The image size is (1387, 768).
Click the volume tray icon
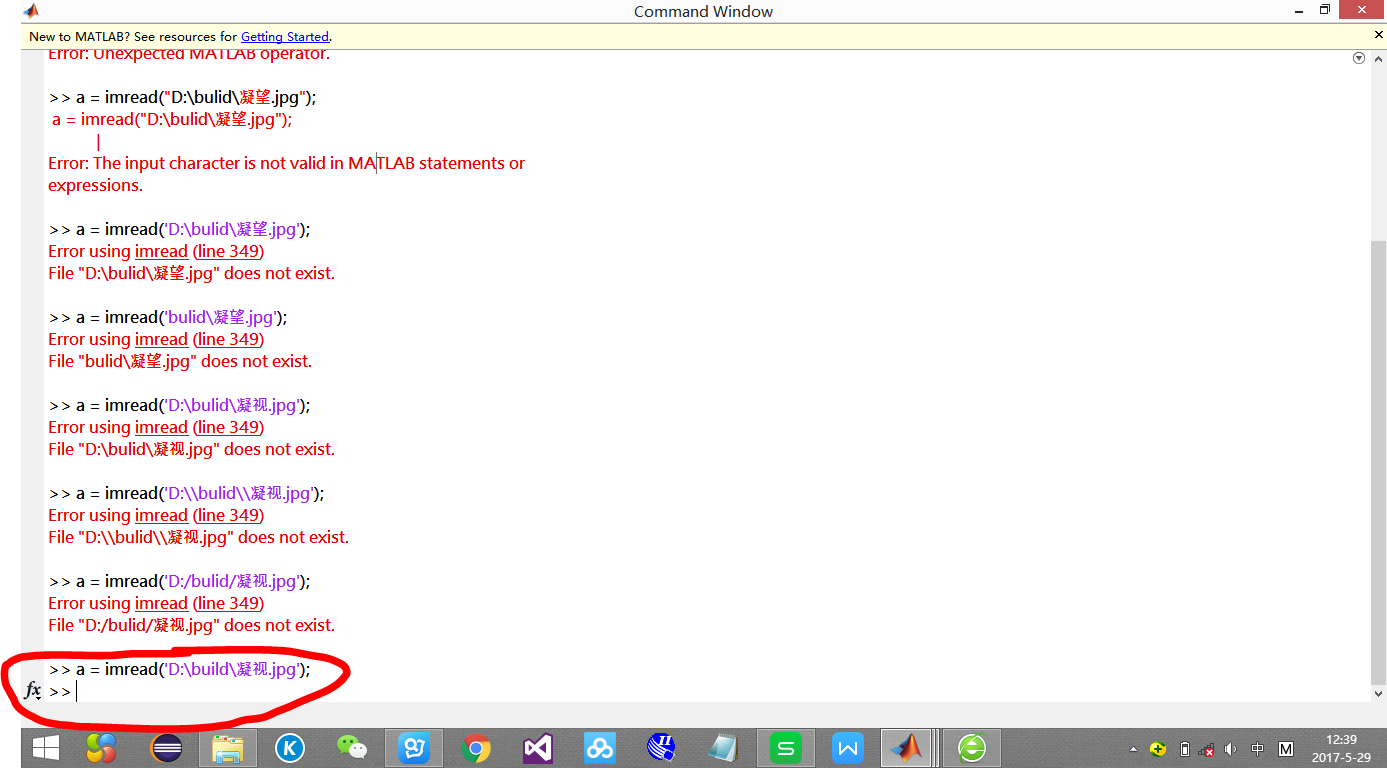click(1231, 748)
